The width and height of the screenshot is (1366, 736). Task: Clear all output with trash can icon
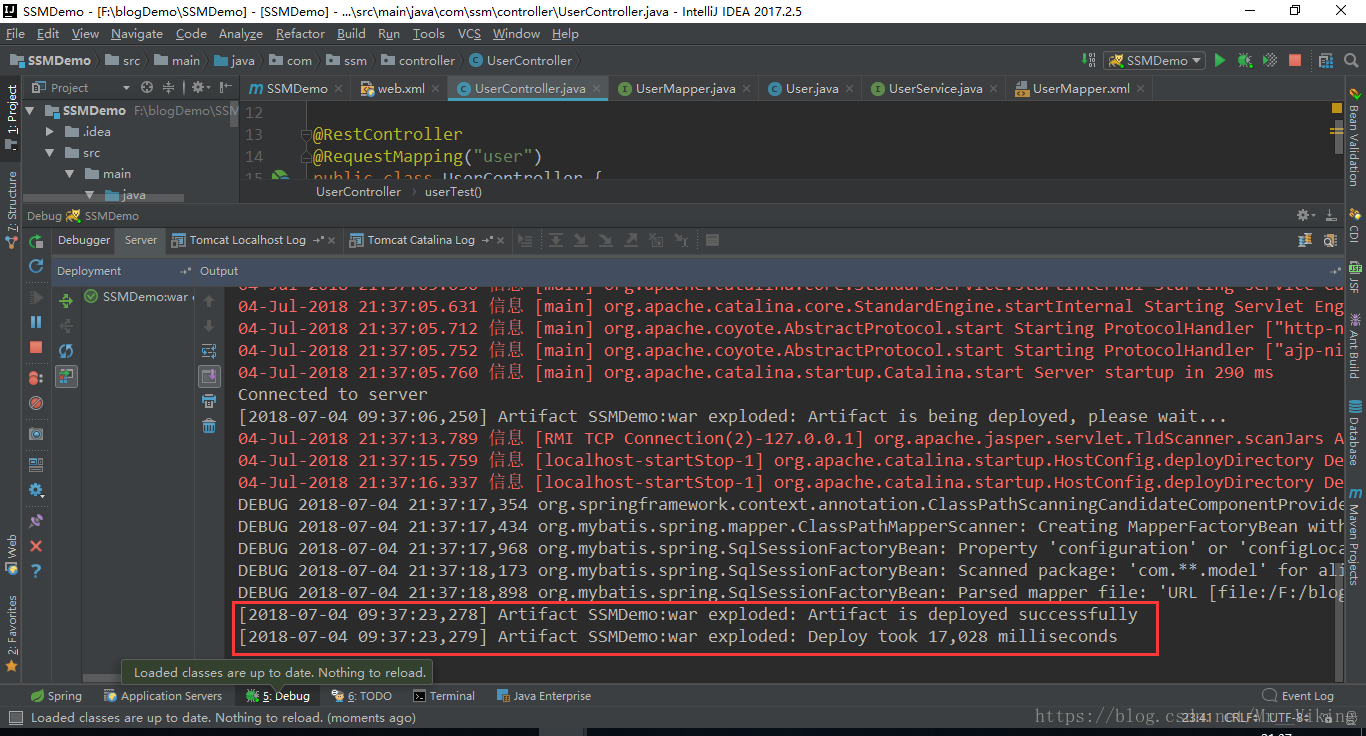click(x=209, y=426)
